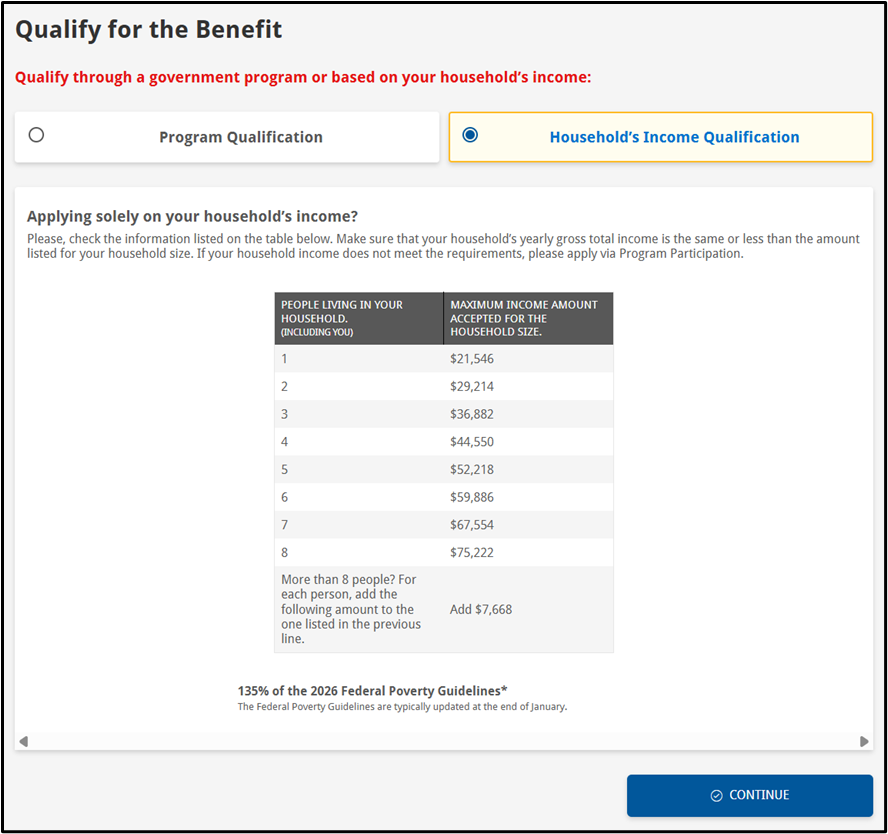Click the left scroll arrow below the table

coord(23,741)
